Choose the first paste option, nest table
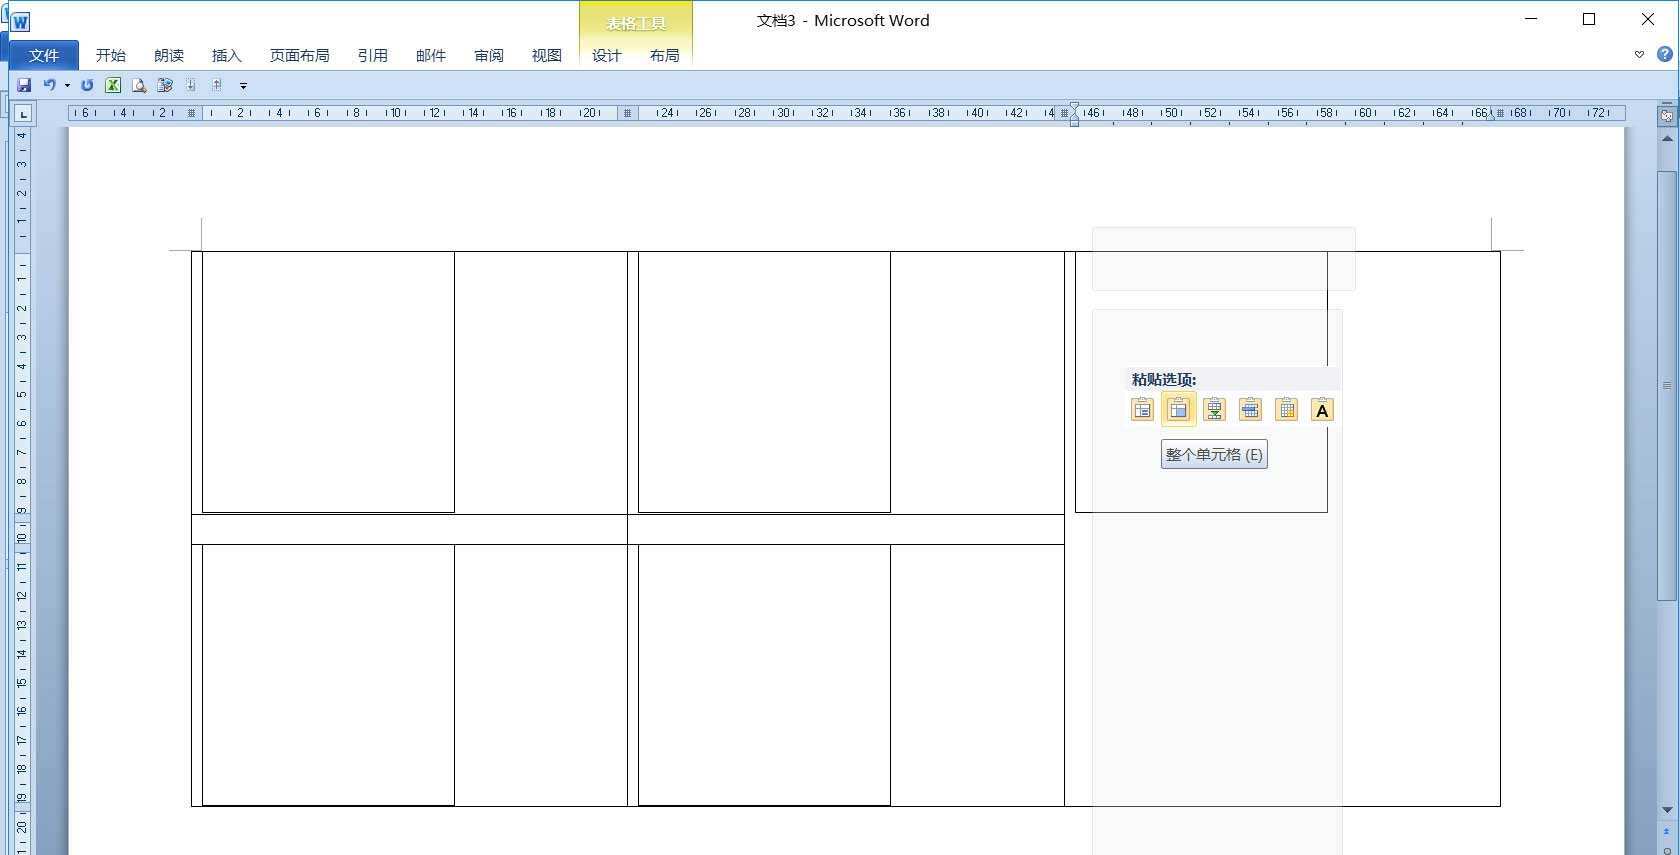 point(1142,409)
